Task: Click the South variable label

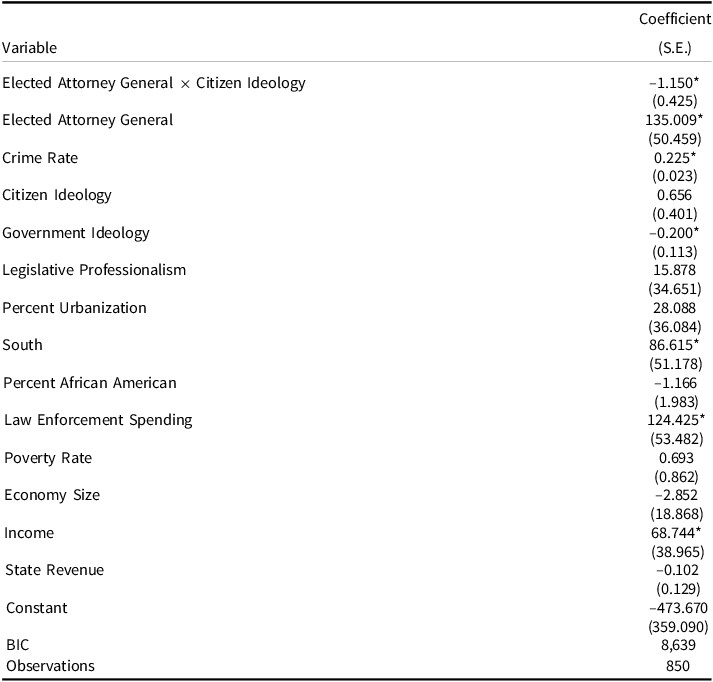Action: 23,345
